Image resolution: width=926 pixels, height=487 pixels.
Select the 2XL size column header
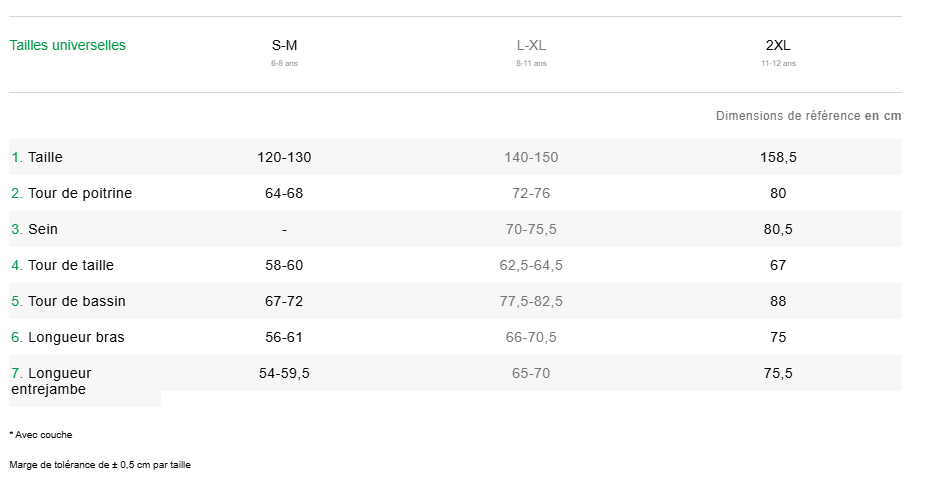point(778,45)
